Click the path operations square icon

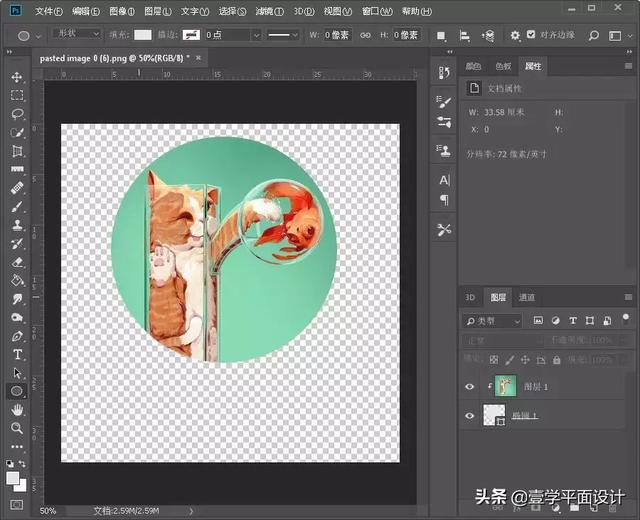click(441, 36)
